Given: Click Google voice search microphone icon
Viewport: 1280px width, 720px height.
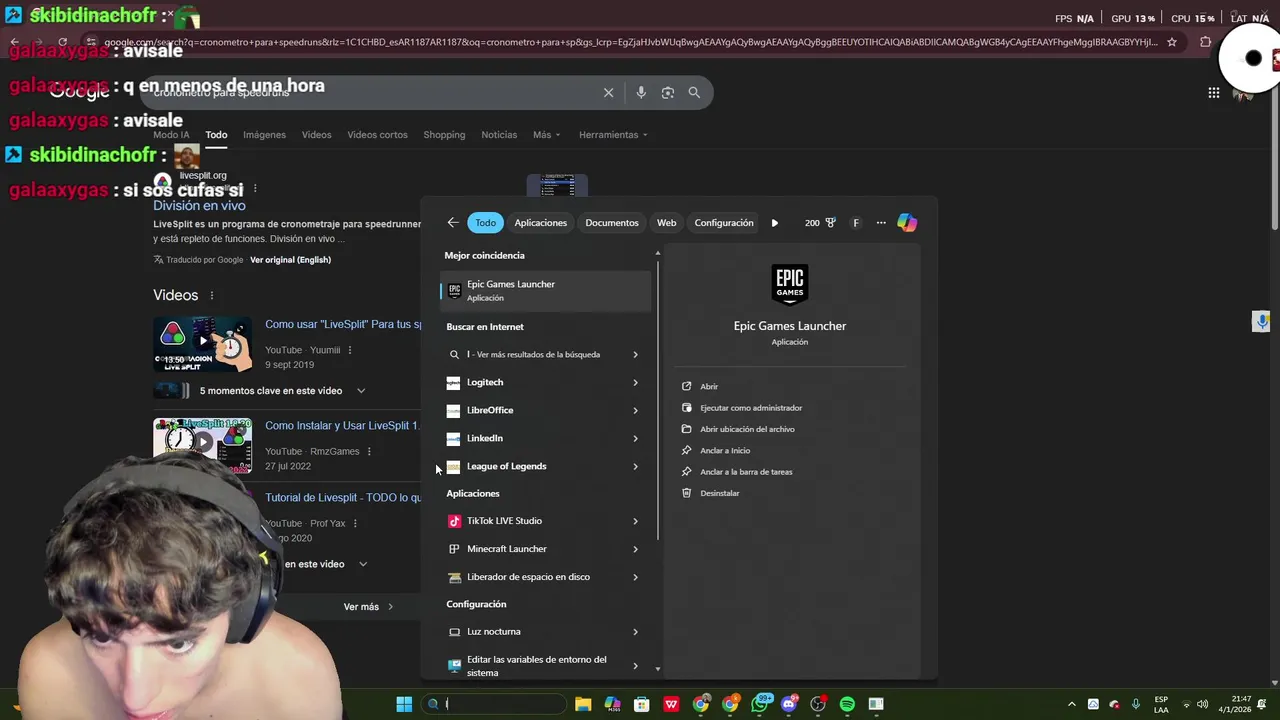Looking at the screenshot, I should pyautogui.click(x=641, y=92).
